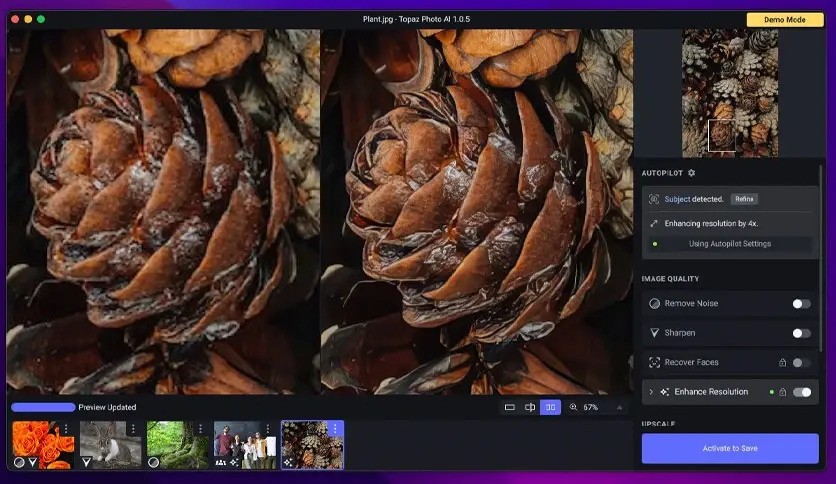Click the sharpen icon on rabbit thumbnail

click(86, 462)
